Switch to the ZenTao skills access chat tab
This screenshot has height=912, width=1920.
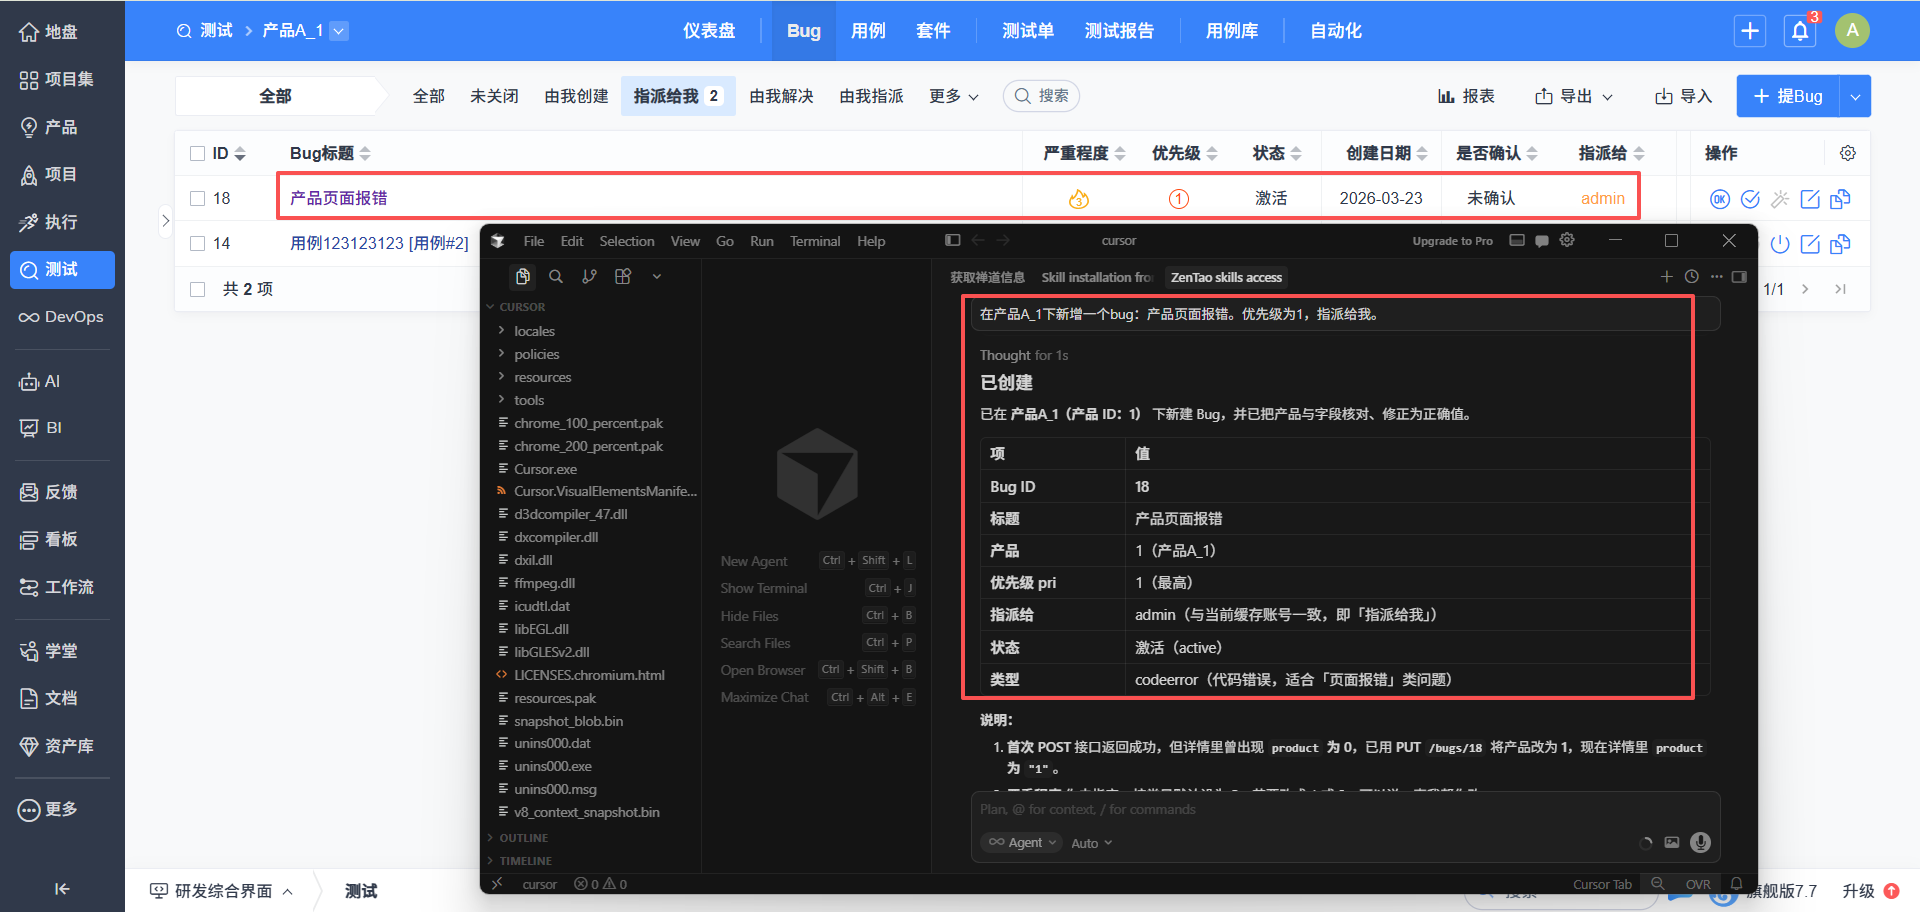[1226, 277]
